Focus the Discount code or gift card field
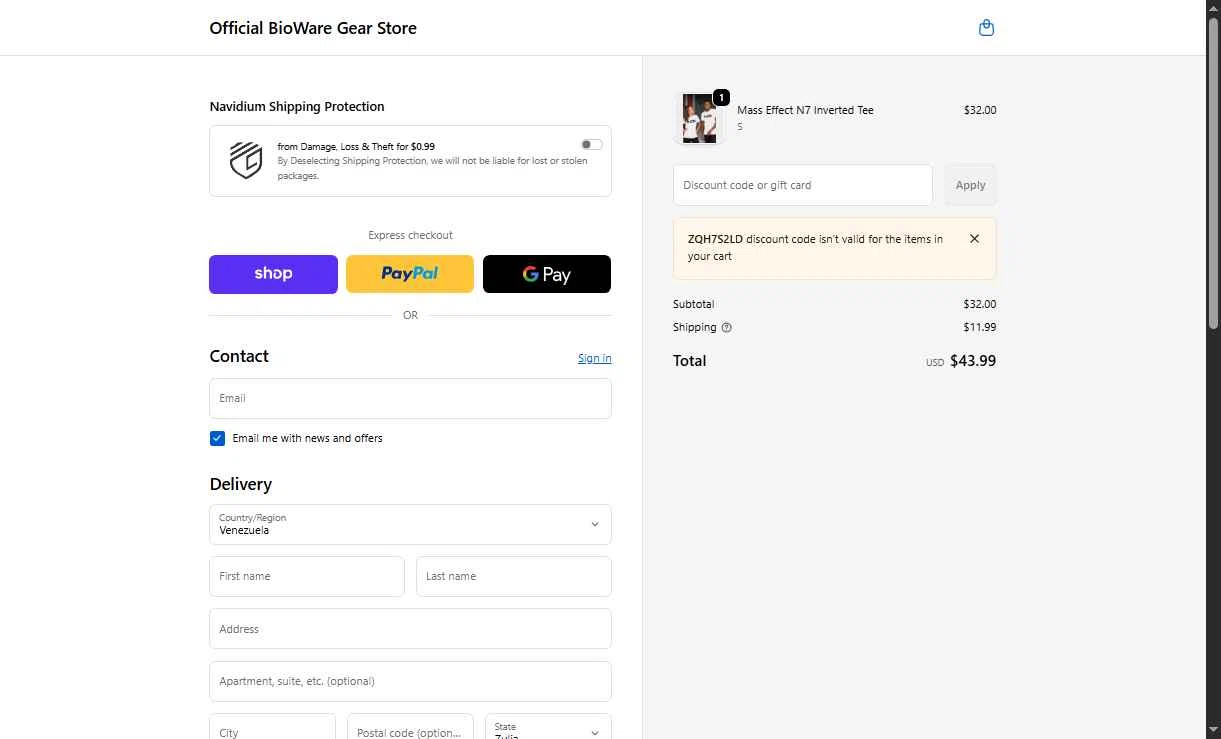Image resolution: width=1221 pixels, height=739 pixels. 803,185
